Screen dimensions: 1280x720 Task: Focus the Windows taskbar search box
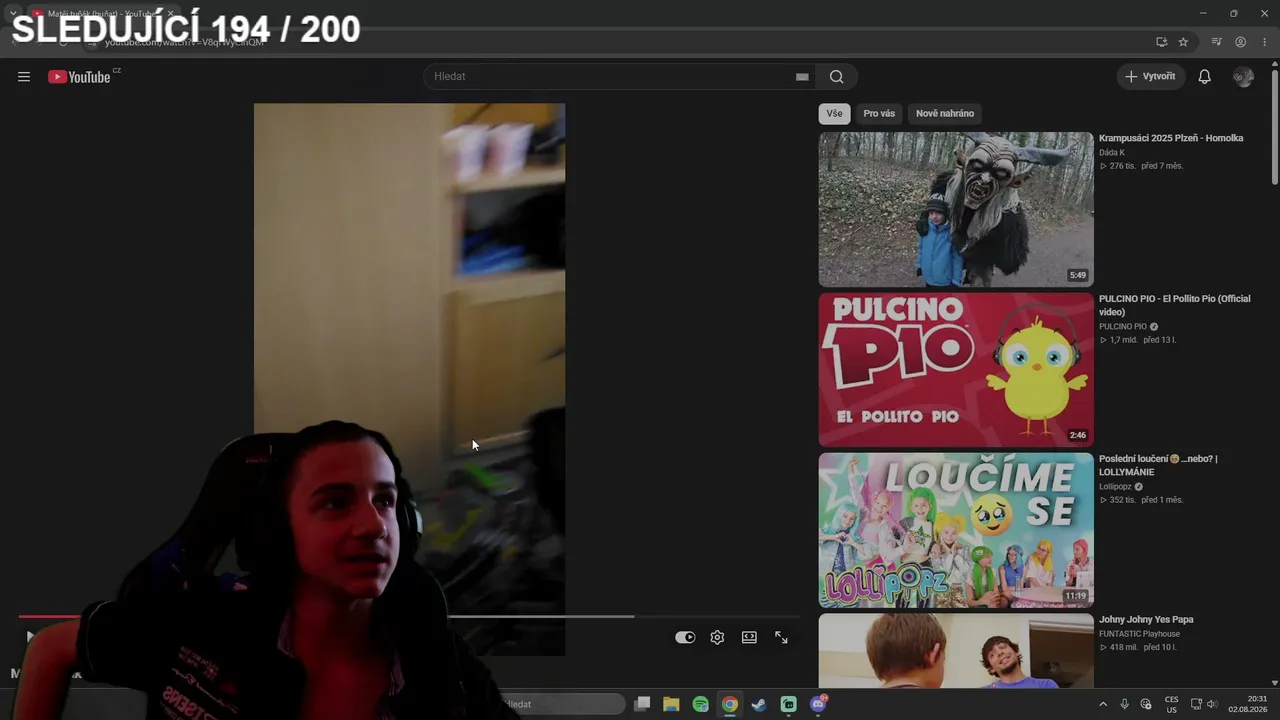(562, 704)
